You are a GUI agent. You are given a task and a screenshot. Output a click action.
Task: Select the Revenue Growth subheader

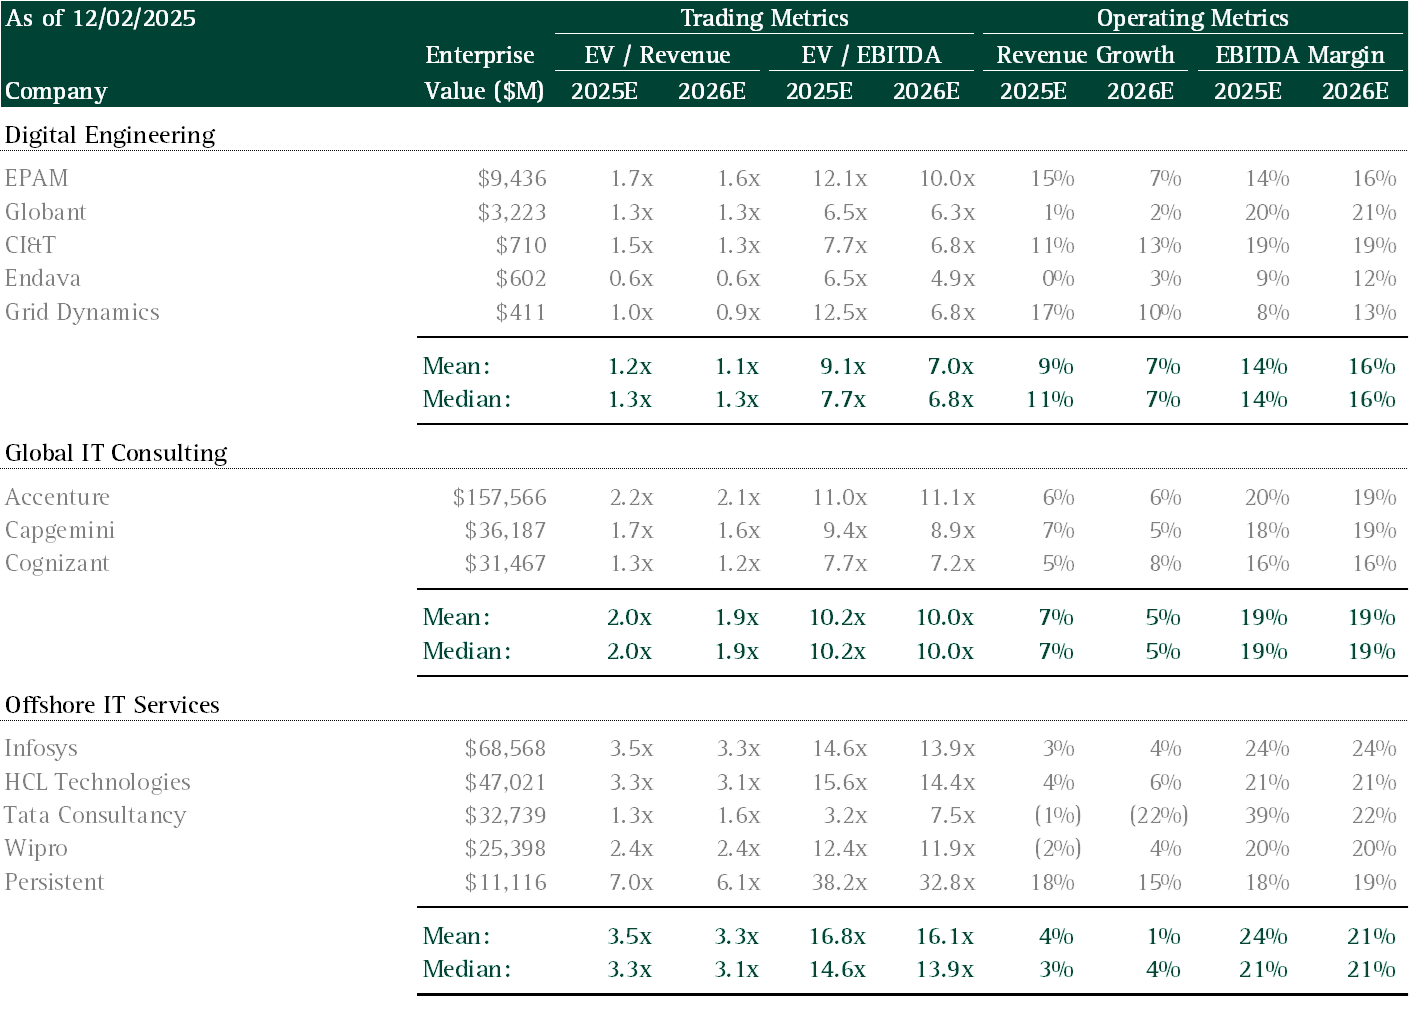(1085, 55)
